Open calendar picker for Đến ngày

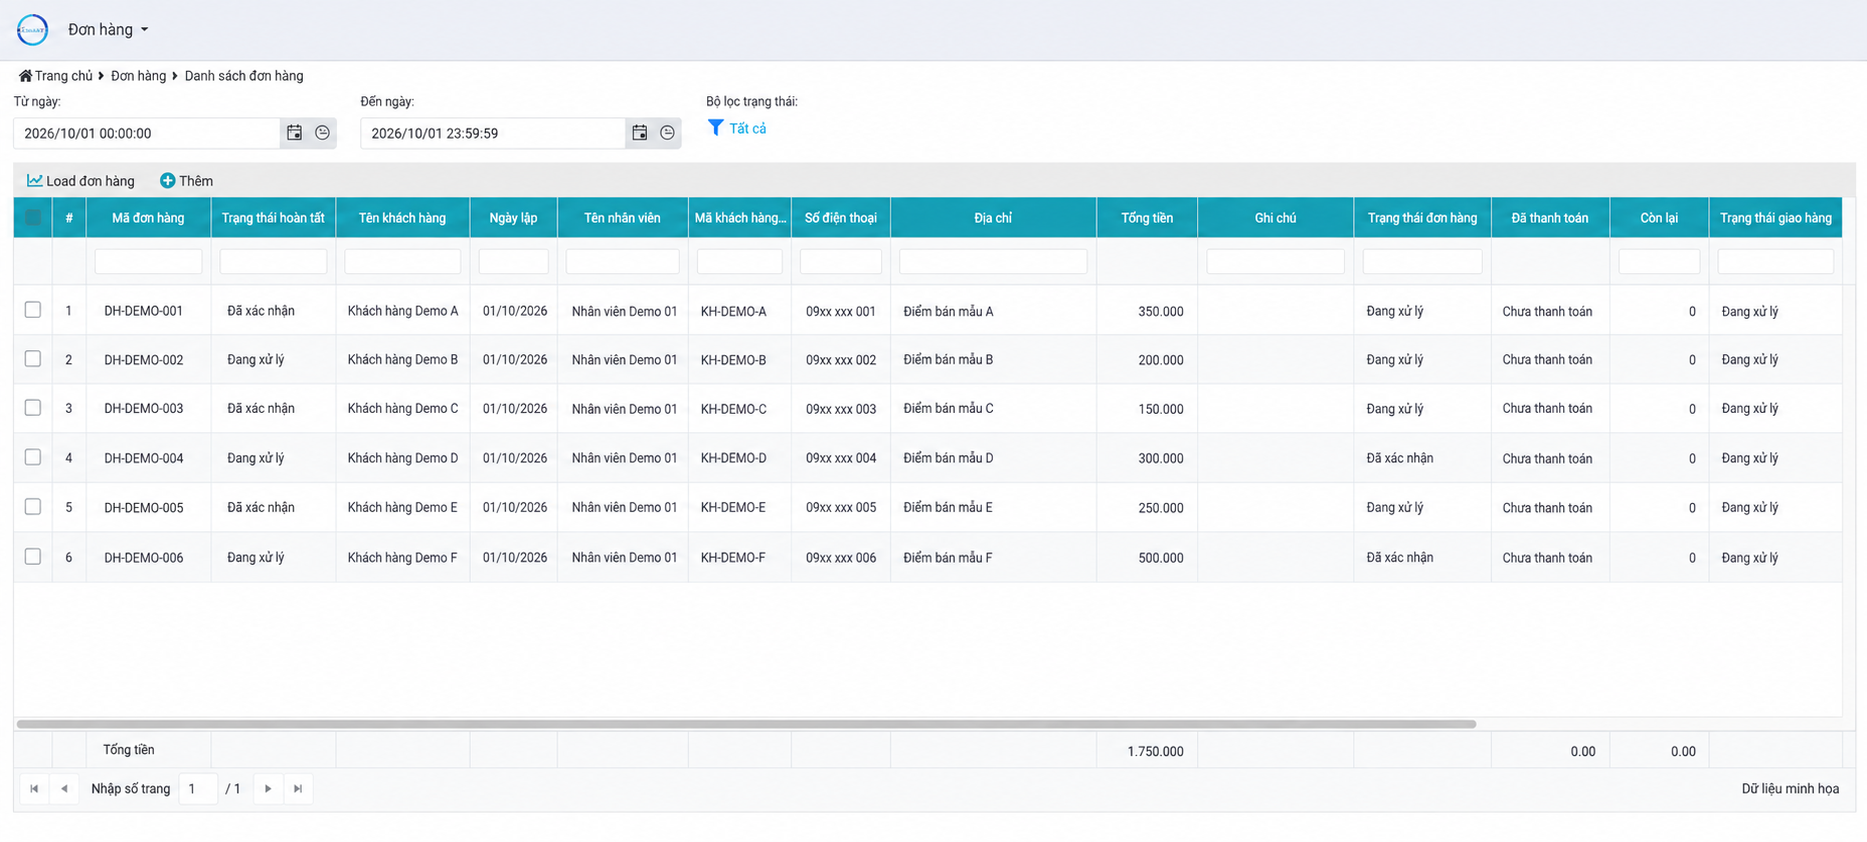click(640, 133)
